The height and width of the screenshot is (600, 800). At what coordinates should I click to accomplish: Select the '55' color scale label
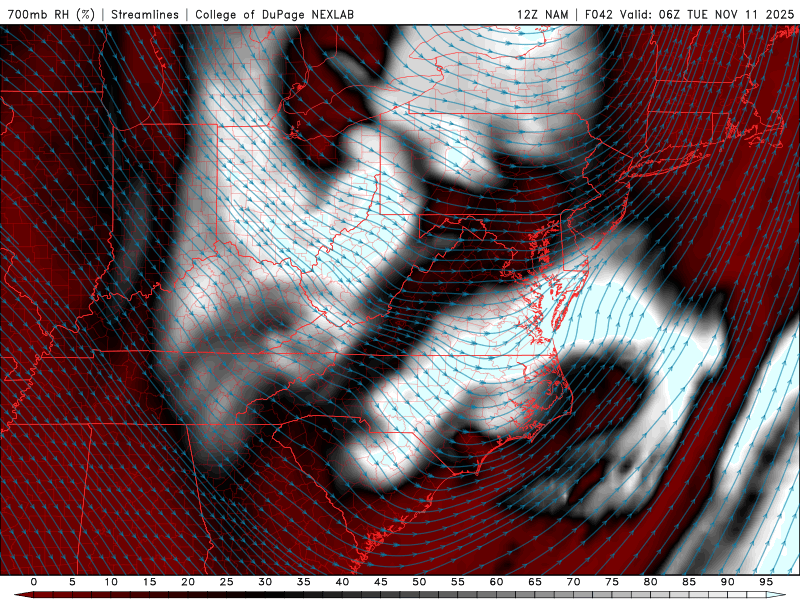coord(458,582)
